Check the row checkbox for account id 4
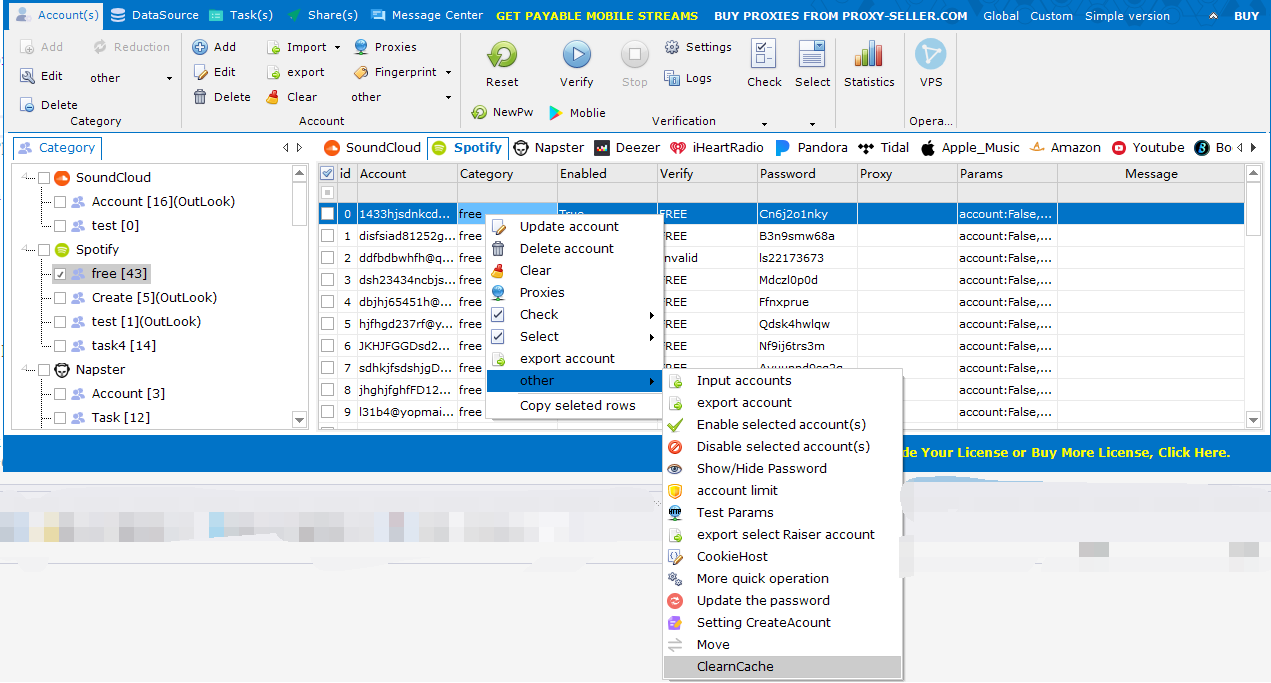The height and width of the screenshot is (683, 1271). (327, 302)
